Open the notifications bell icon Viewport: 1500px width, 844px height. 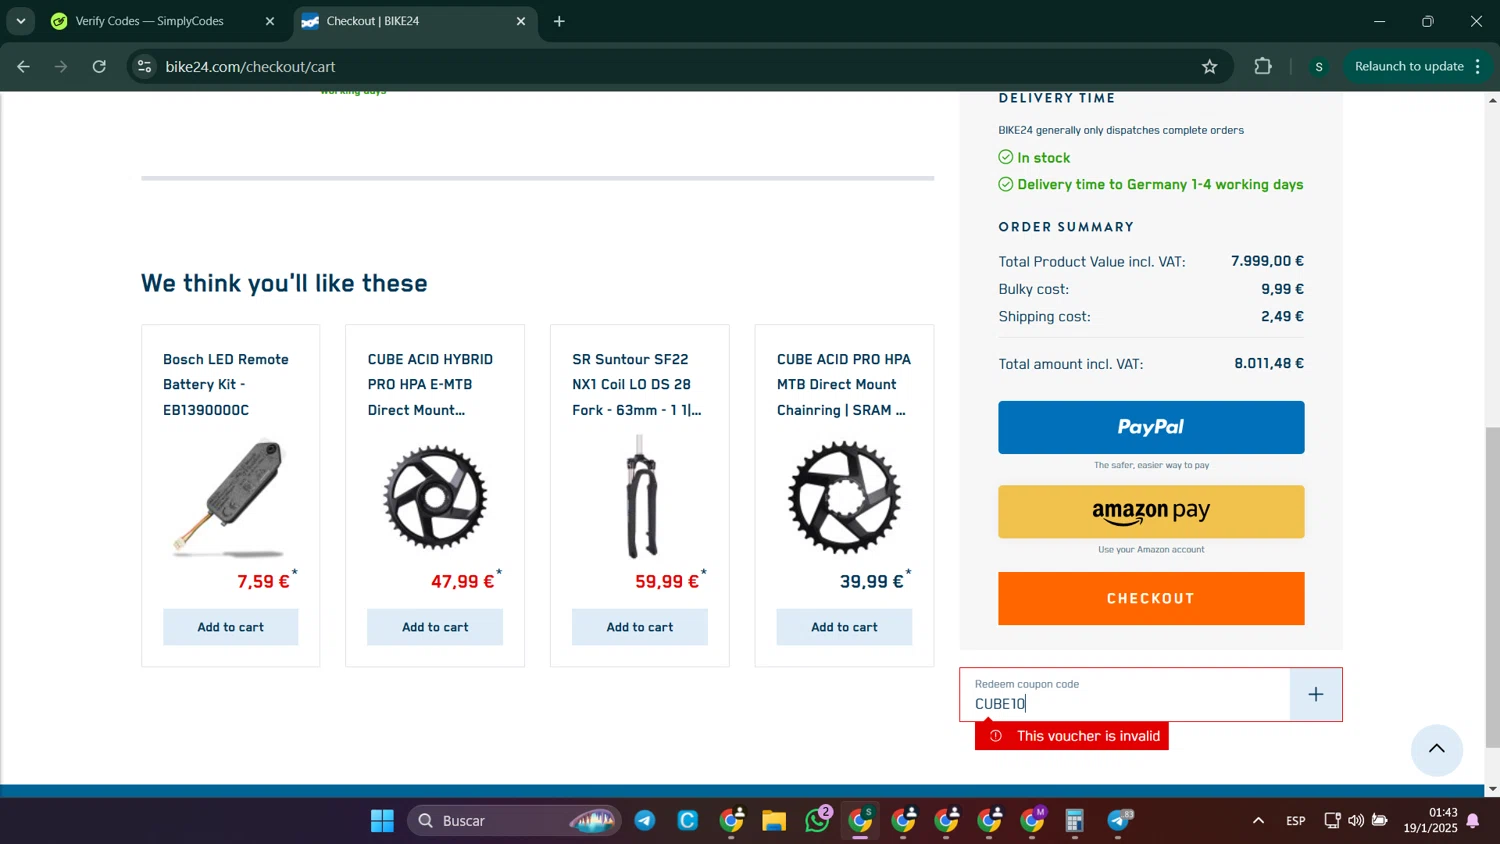(x=1473, y=821)
